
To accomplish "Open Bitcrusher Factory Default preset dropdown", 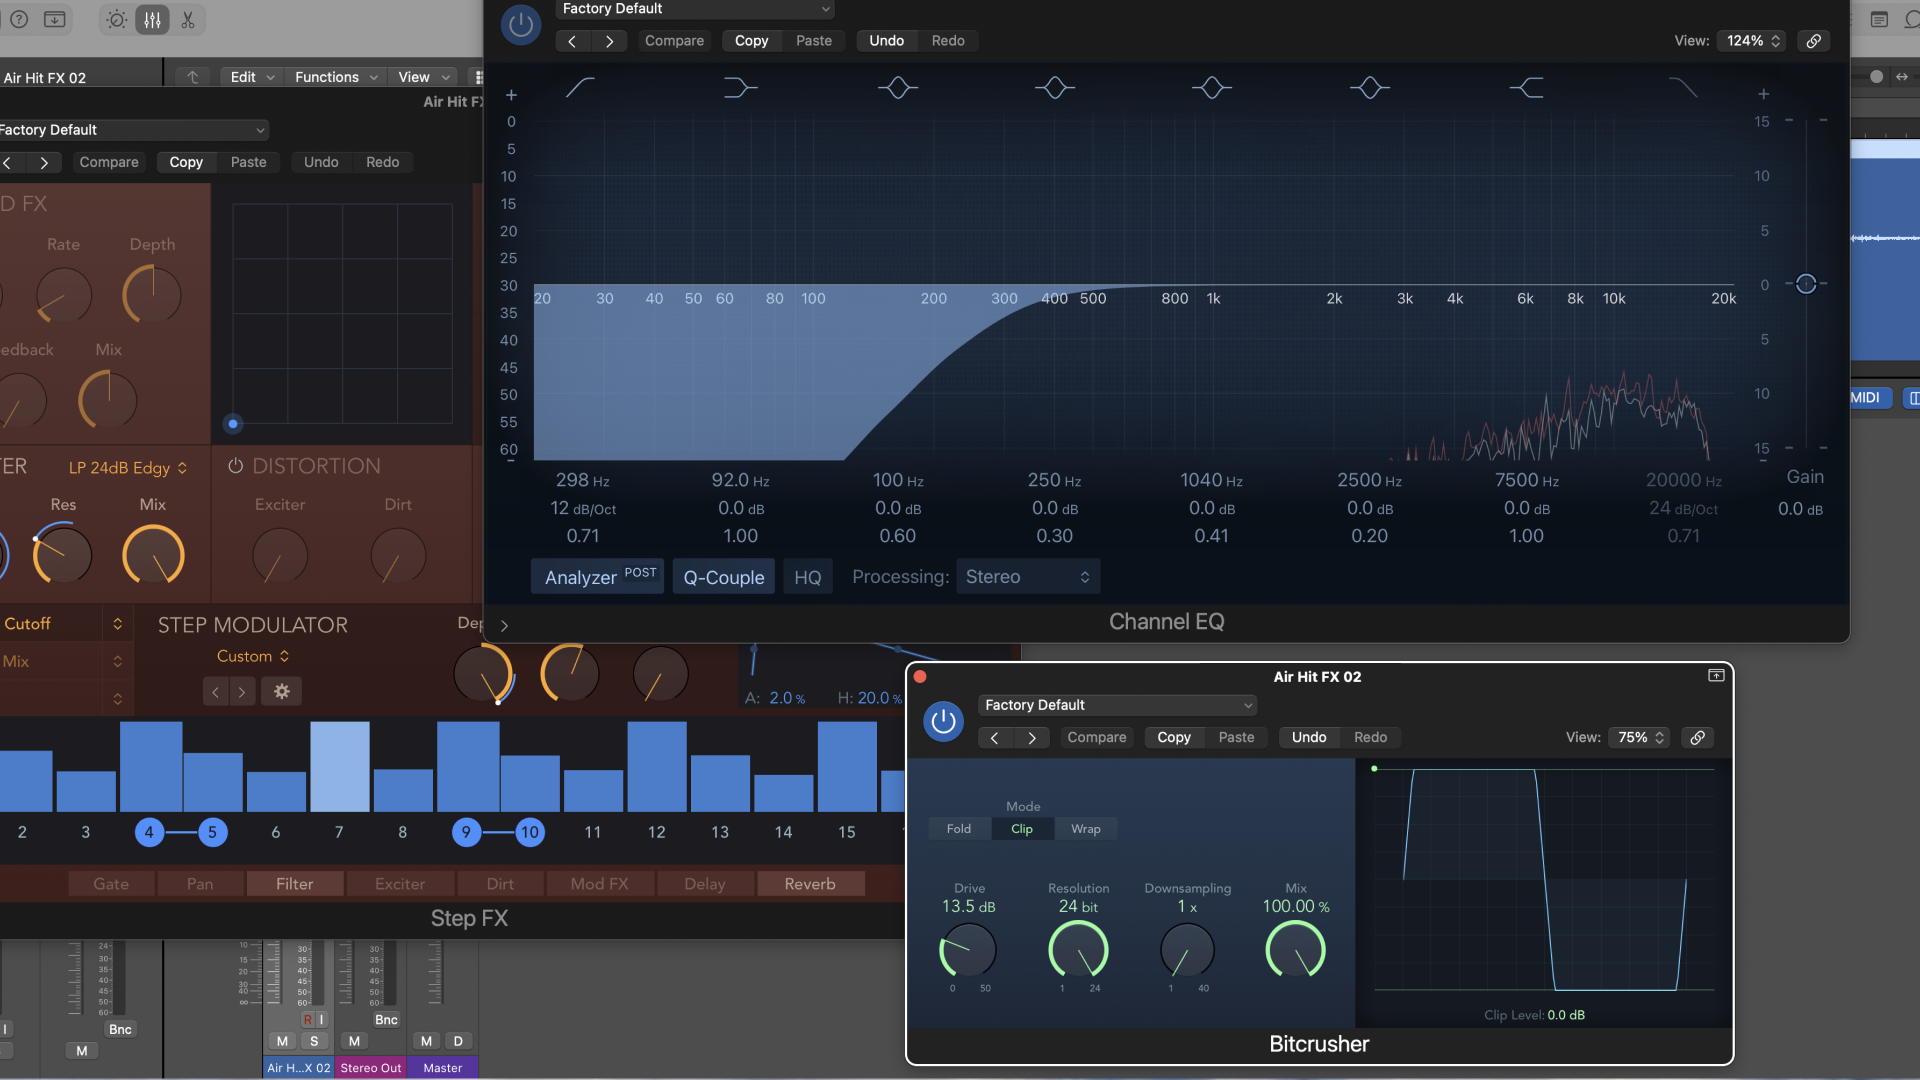I will point(1117,705).
